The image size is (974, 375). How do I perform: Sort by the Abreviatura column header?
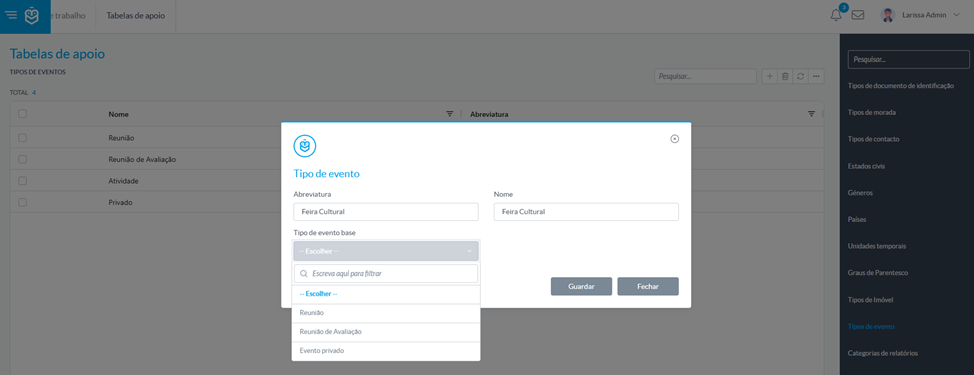coord(489,115)
